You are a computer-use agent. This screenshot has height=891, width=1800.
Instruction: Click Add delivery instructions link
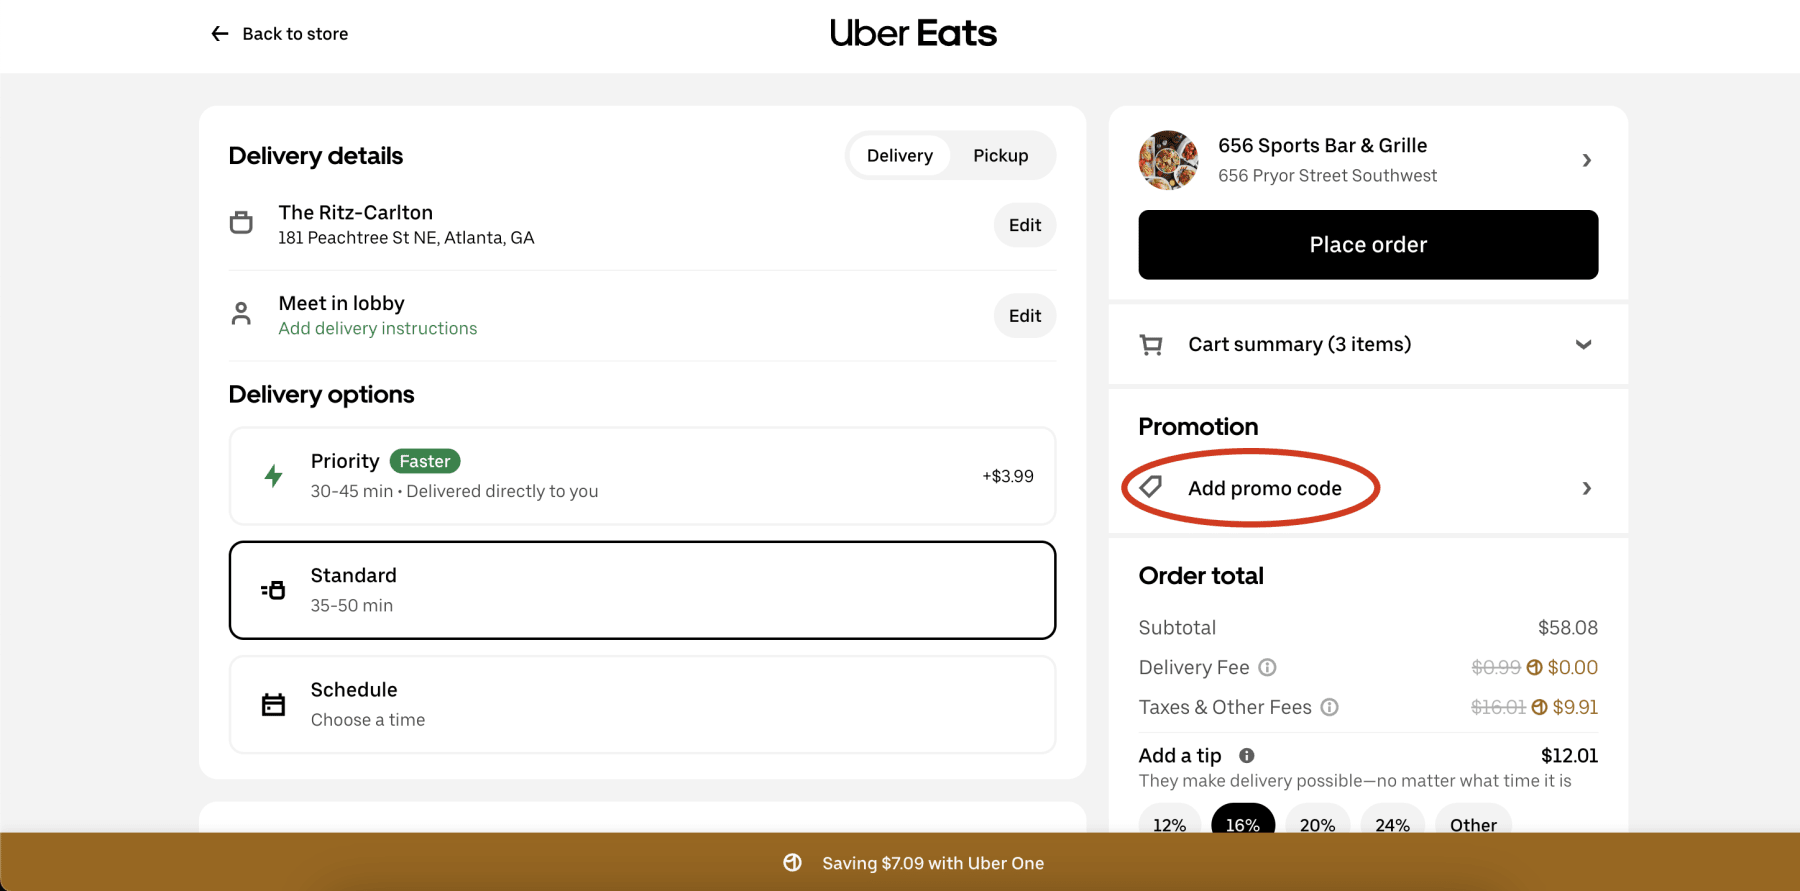point(377,327)
